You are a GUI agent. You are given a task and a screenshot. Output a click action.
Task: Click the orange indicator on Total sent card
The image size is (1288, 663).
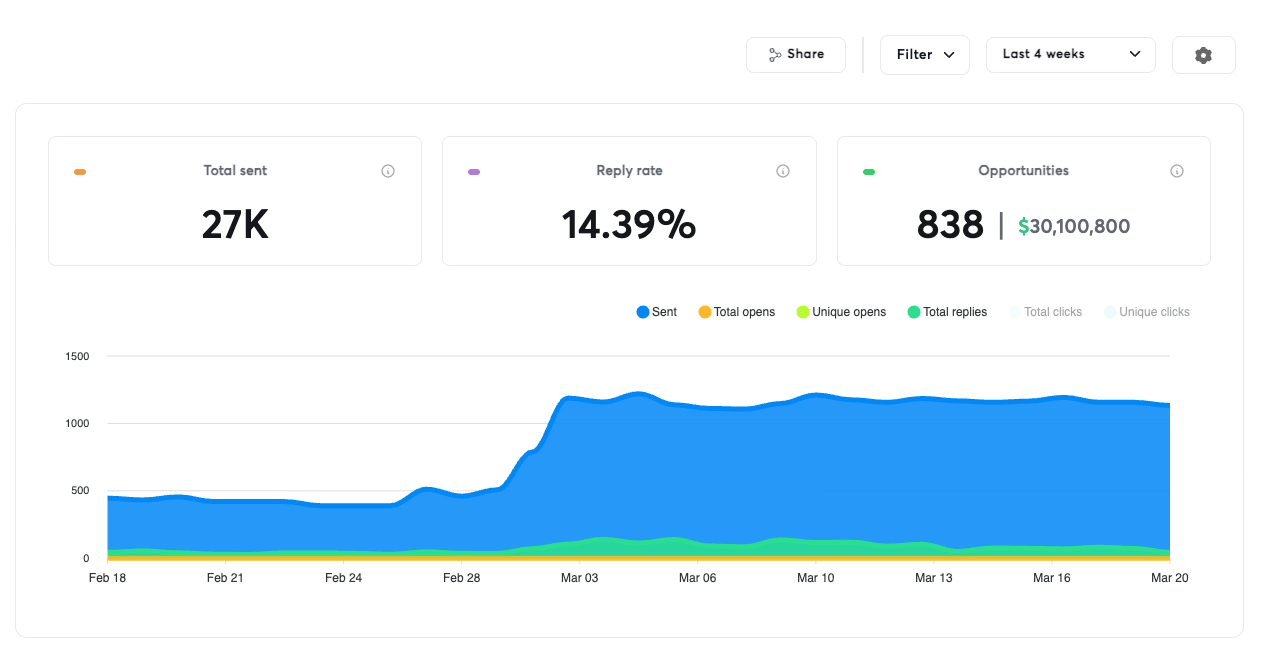click(x=79, y=170)
